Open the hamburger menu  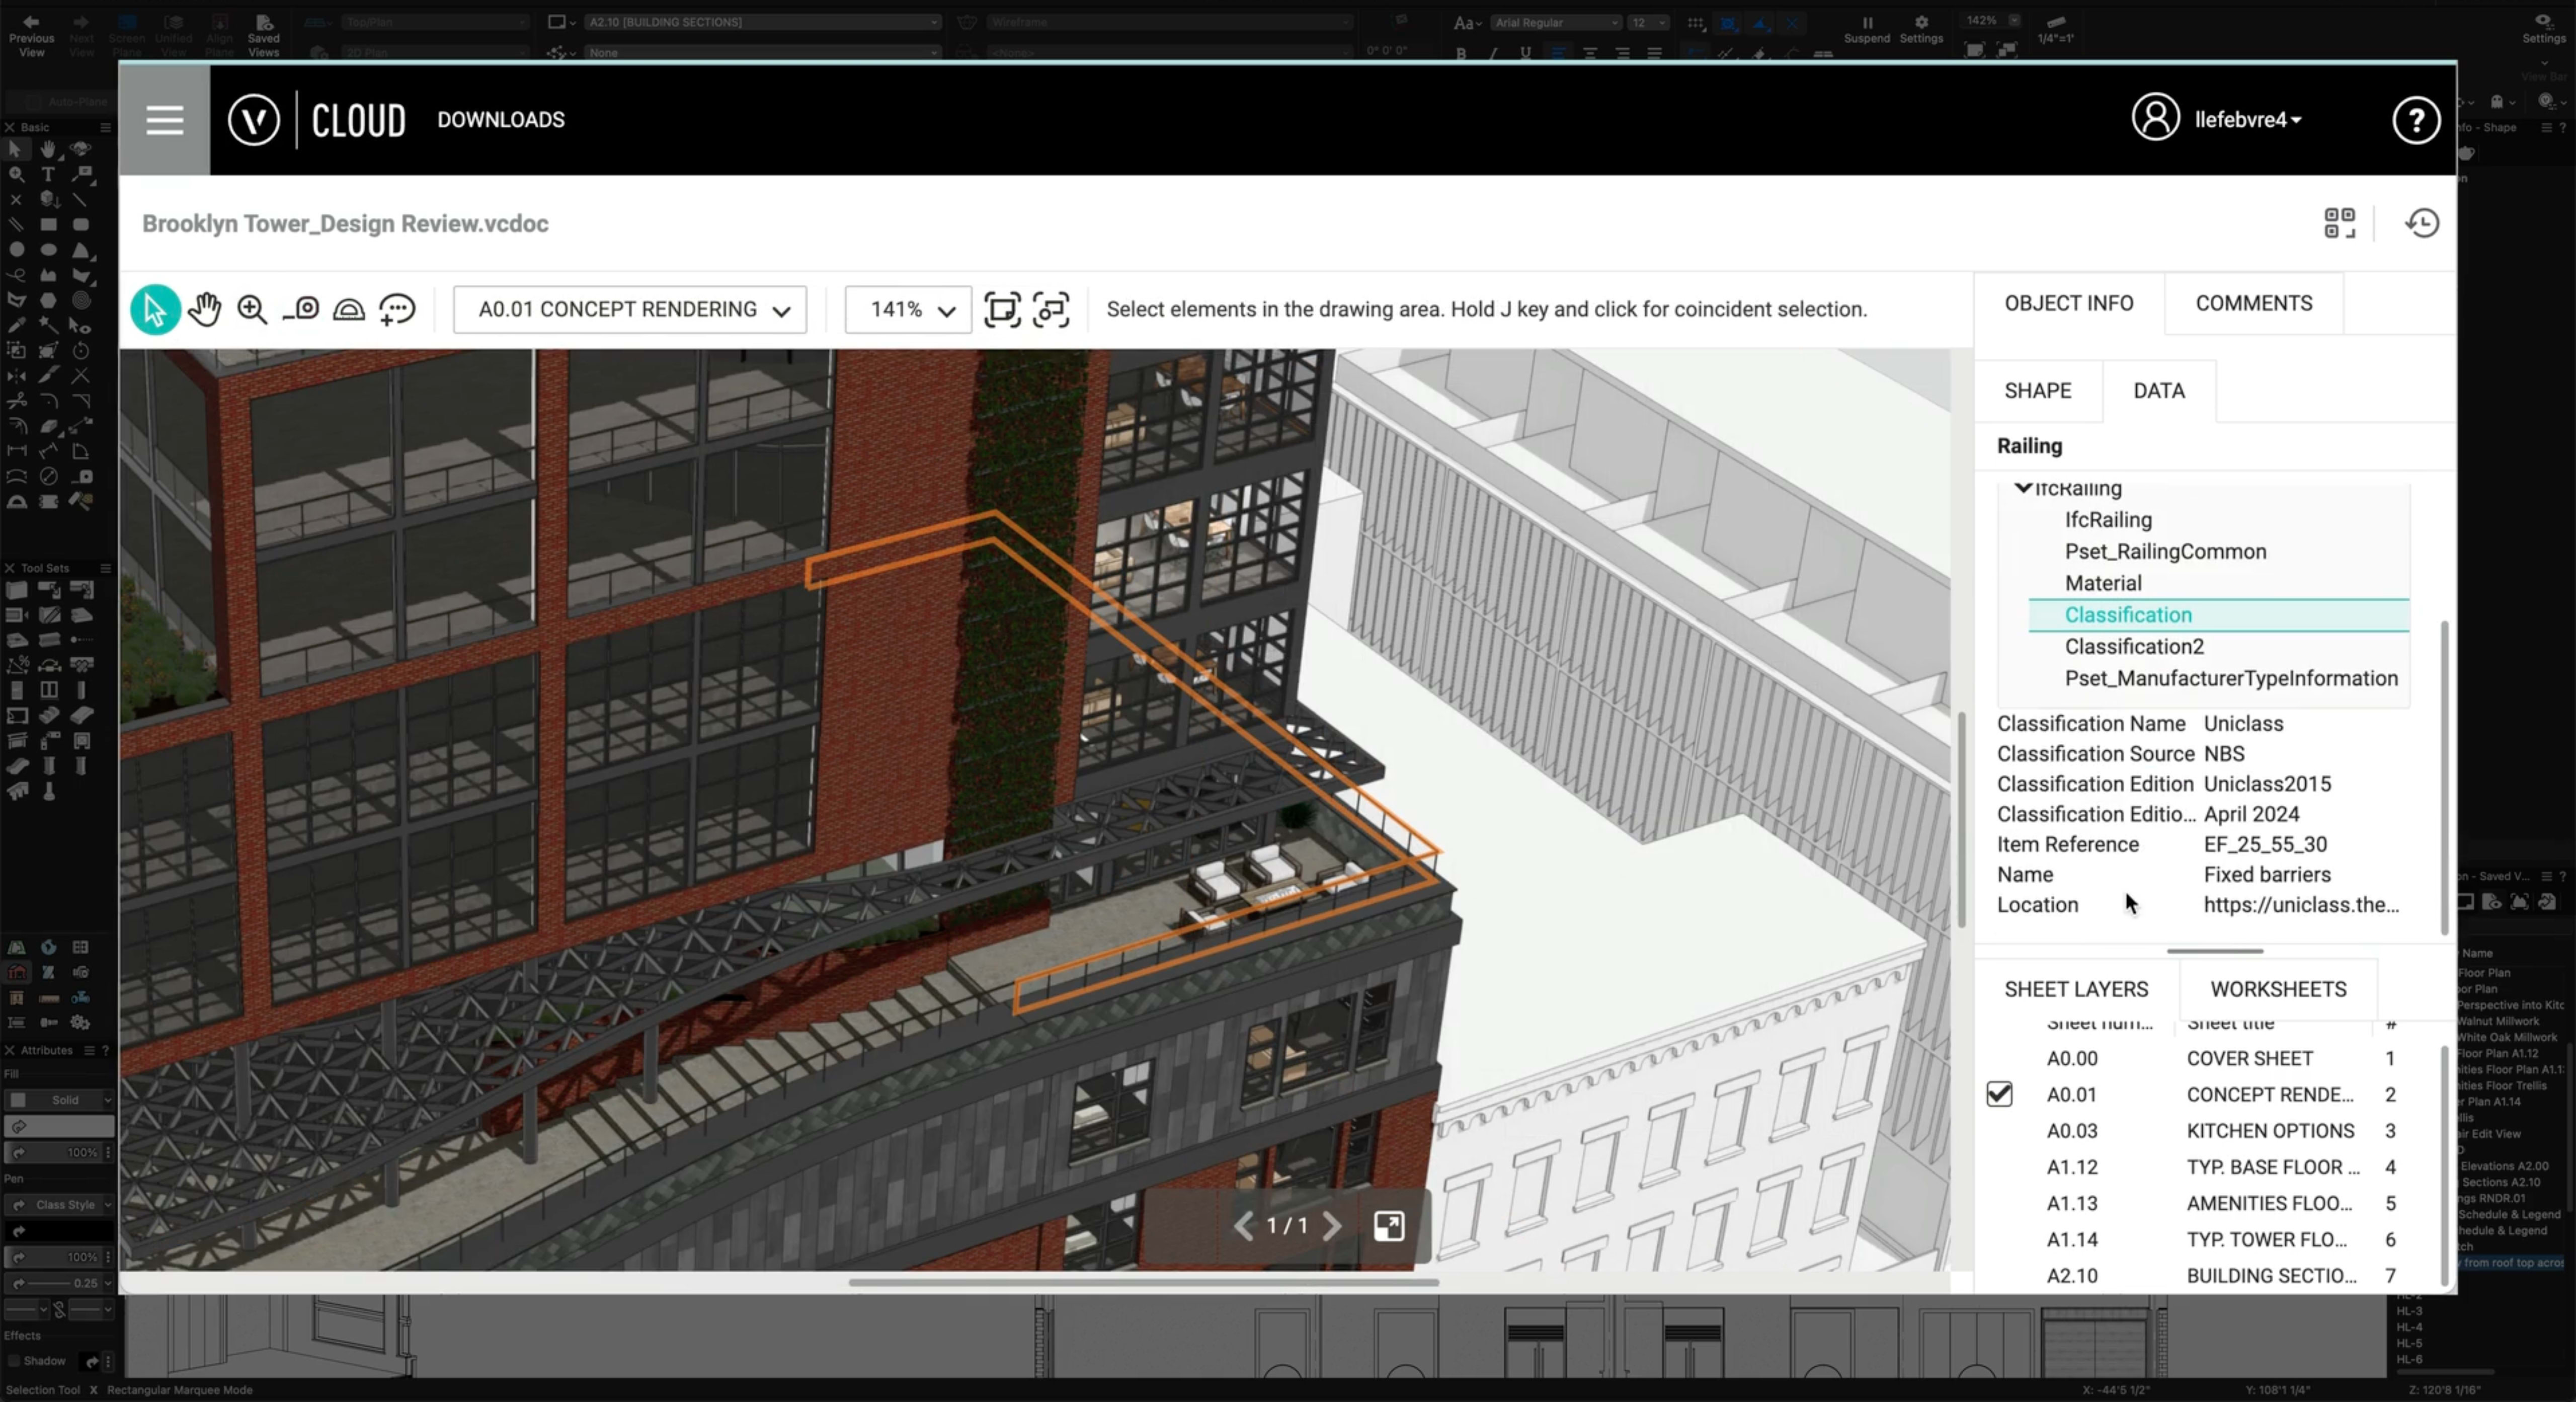tap(164, 120)
